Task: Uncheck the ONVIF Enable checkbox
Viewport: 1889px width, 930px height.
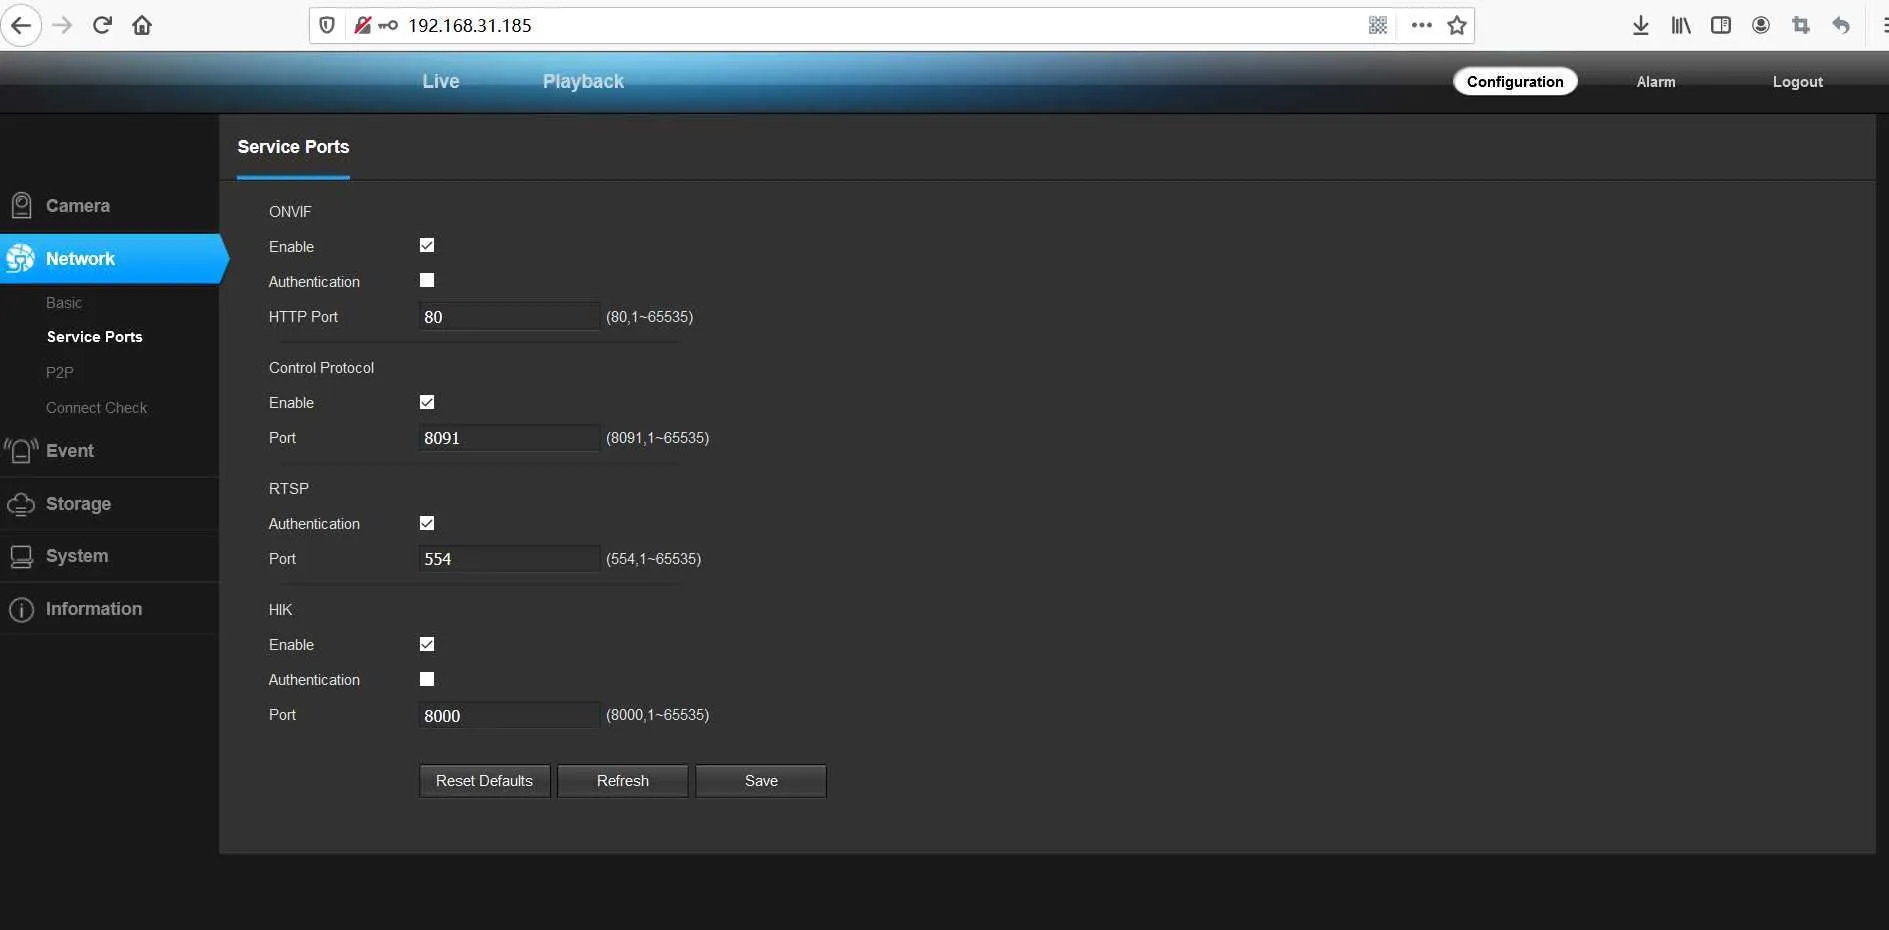Action: (427, 245)
